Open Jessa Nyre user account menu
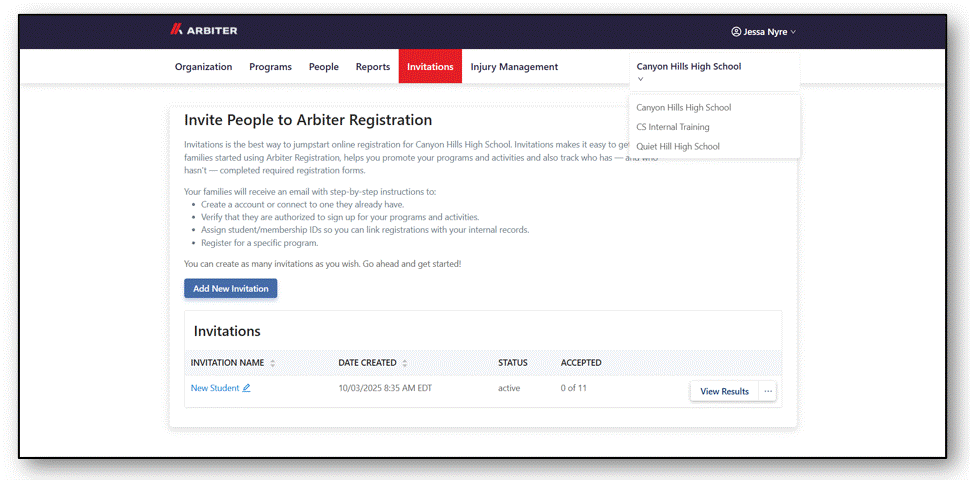This screenshot has width=970, height=480. (x=763, y=32)
